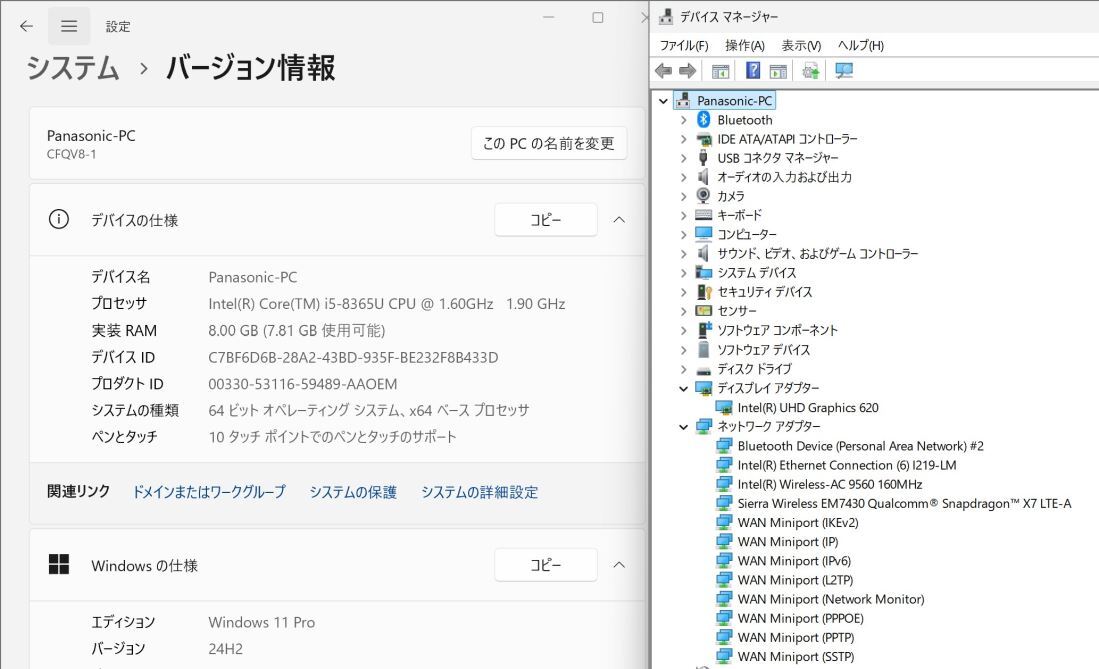Collapse the ディスプレイ アダプター node
This screenshot has width=1099, height=669.
point(683,388)
